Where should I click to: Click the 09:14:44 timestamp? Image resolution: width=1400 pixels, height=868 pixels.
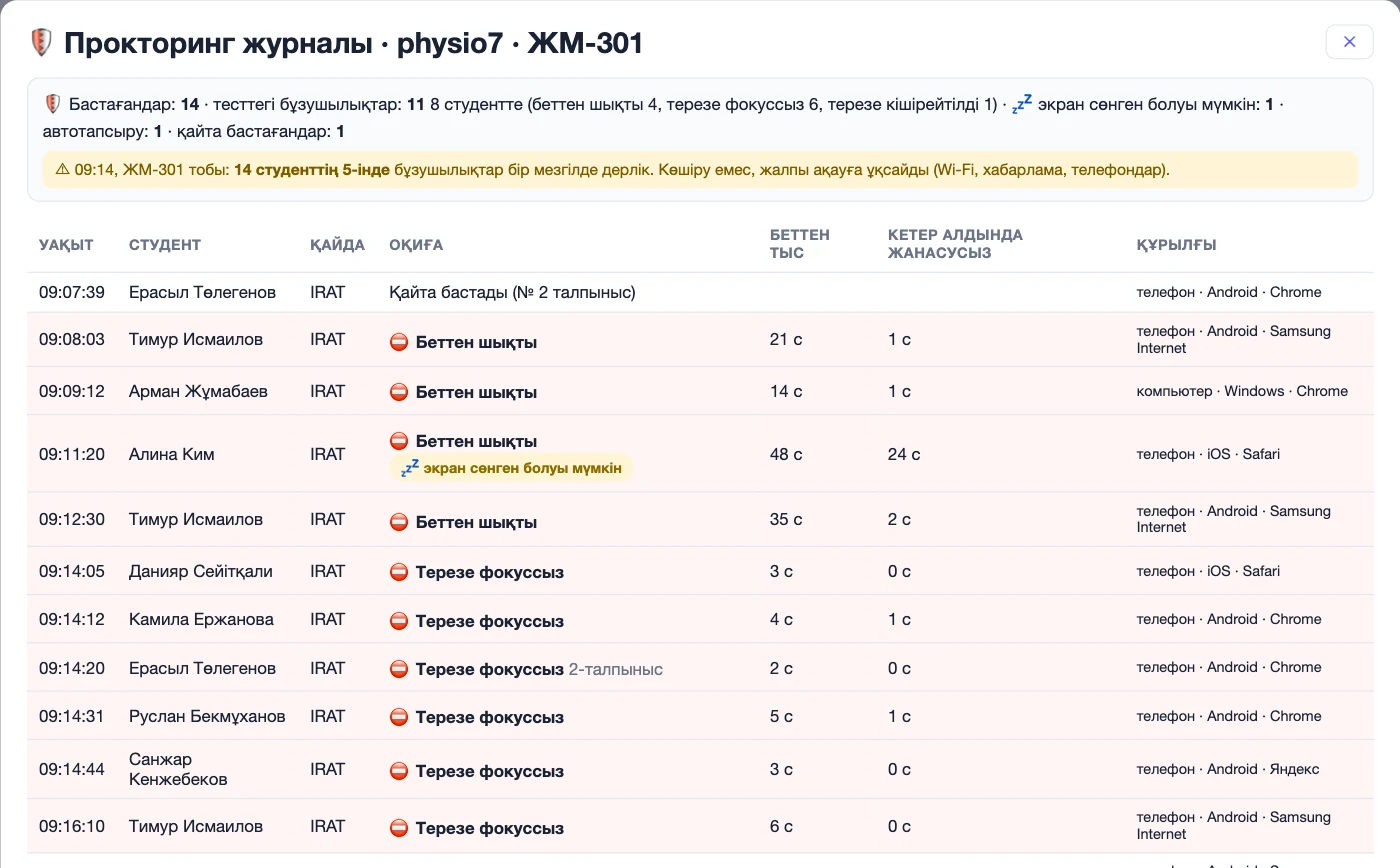(72, 769)
